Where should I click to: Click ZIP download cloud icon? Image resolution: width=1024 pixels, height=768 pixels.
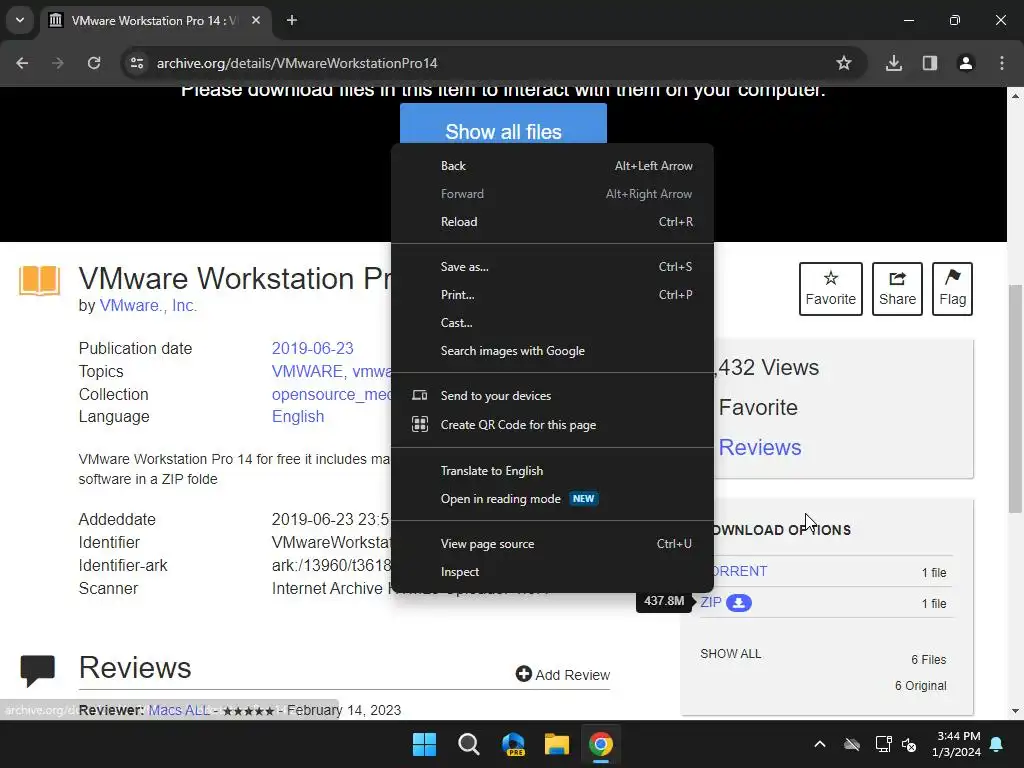(x=739, y=603)
